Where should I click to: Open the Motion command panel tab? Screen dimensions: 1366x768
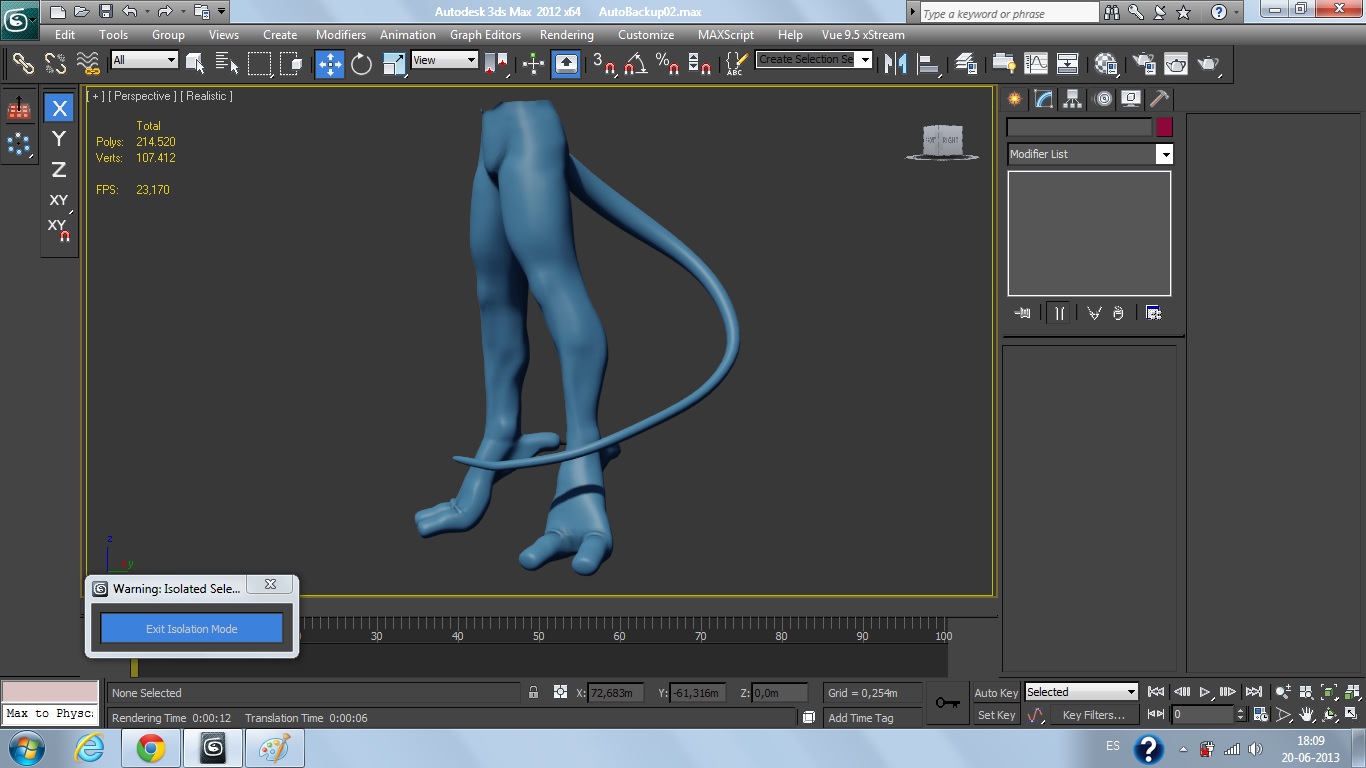pyautogui.click(x=1102, y=99)
